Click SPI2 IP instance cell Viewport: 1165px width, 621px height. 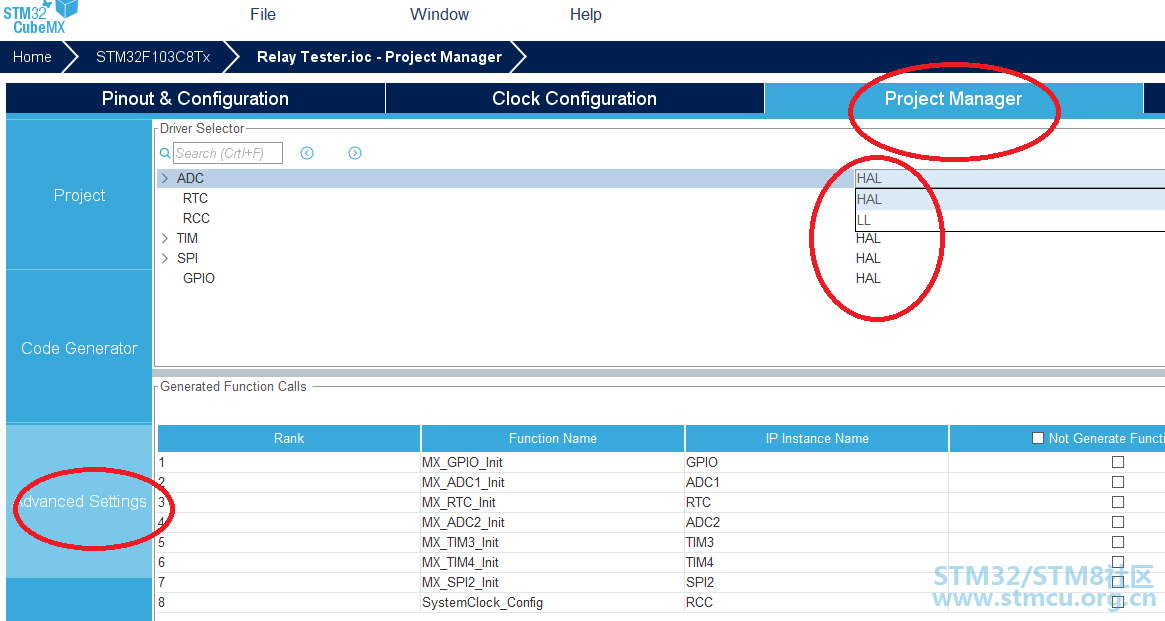(817, 582)
